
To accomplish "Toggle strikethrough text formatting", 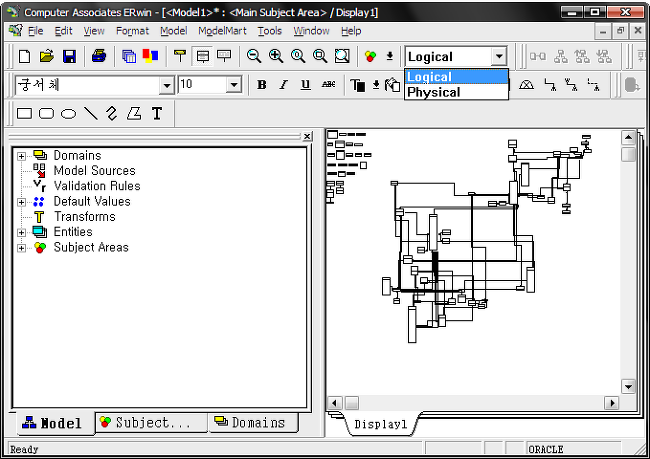I will coord(328,85).
